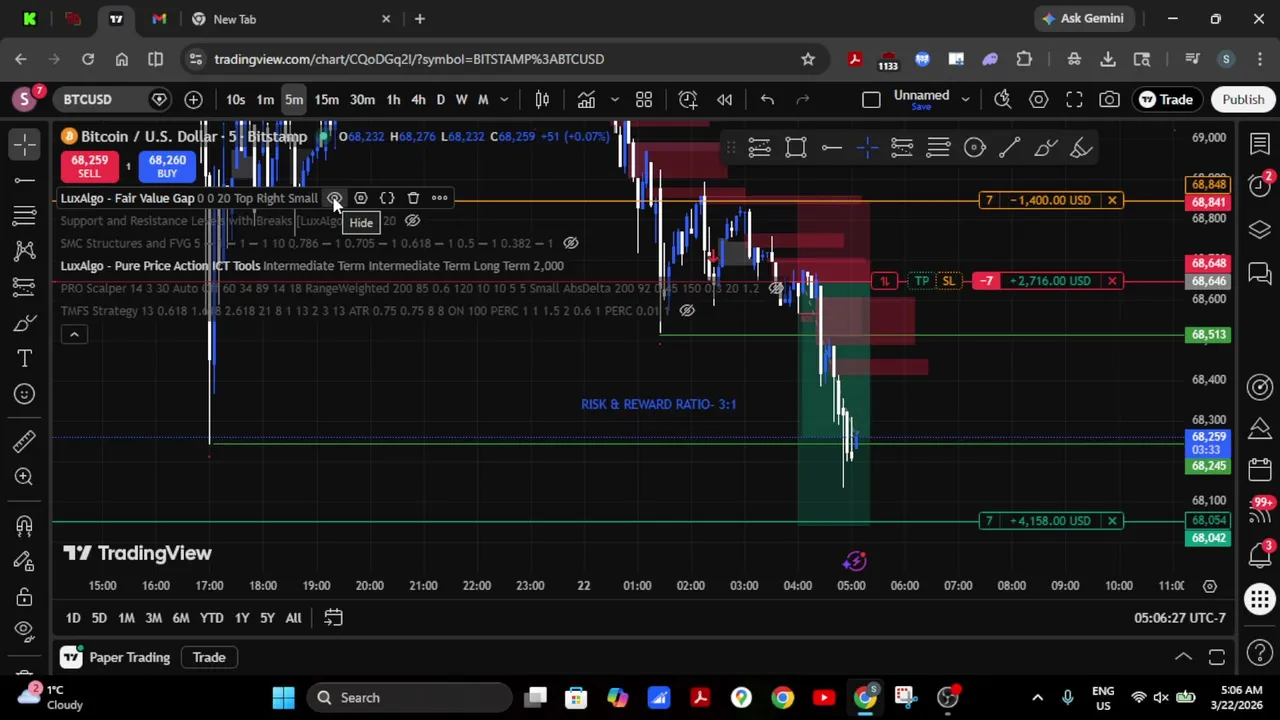Image resolution: width=1280 pixels, height=720 pixels.
Task: Open the patterns tool in left sidebar
Action: (x=25, y=251)
